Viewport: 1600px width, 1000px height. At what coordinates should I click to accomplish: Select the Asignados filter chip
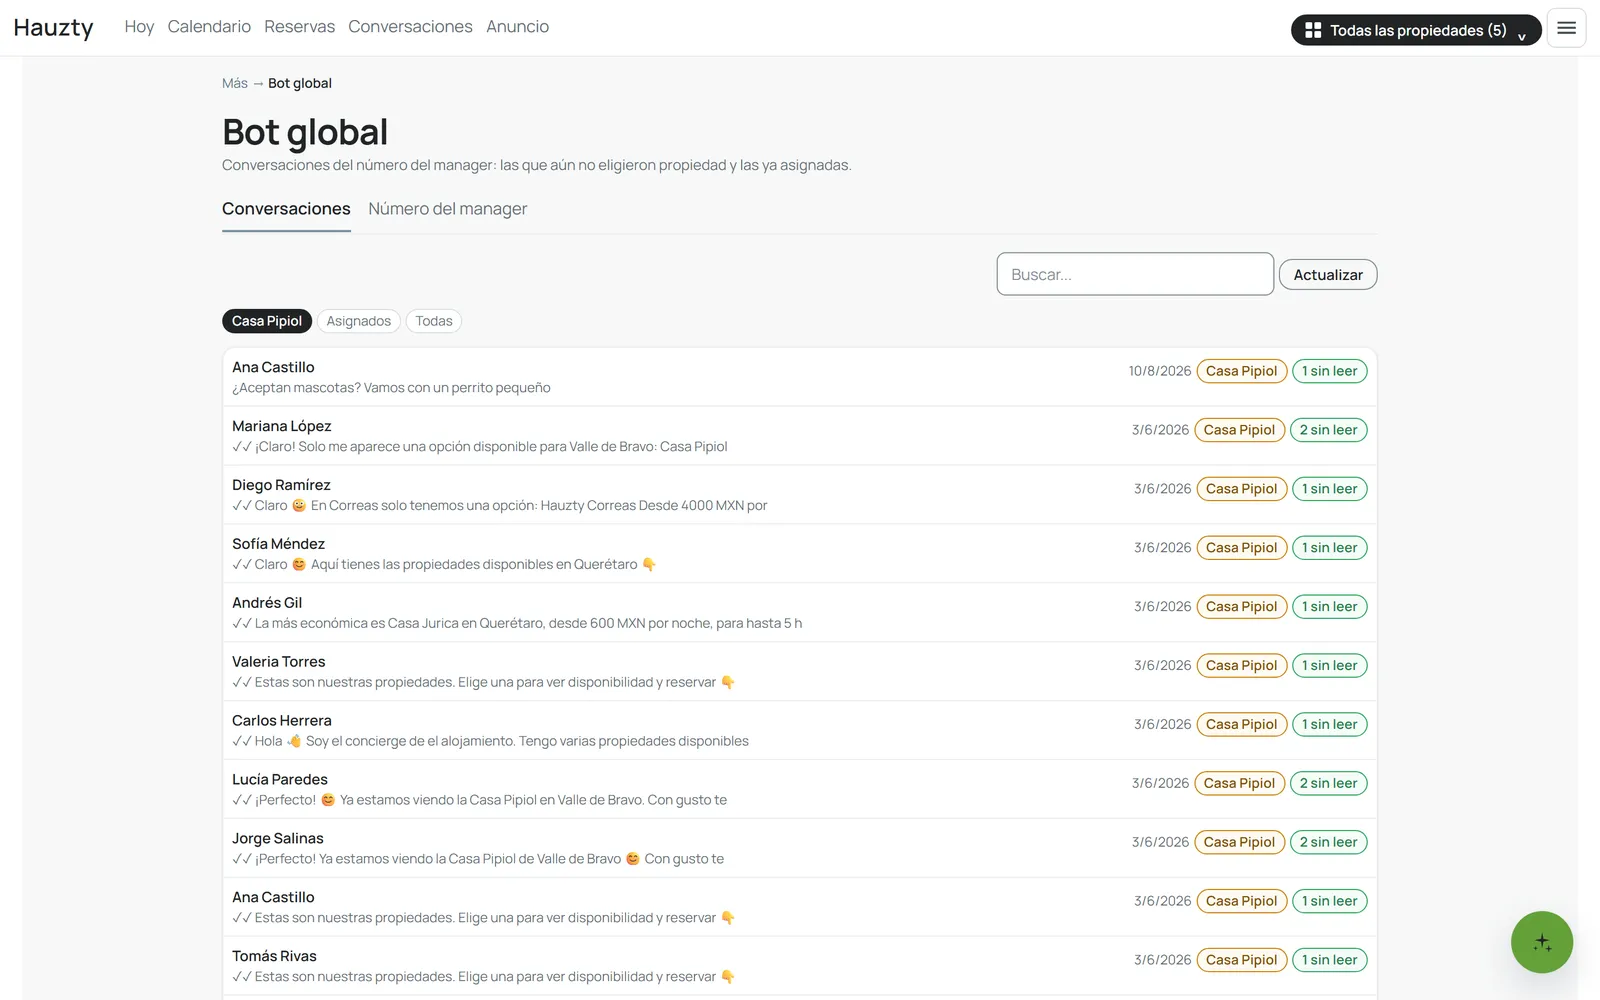[359, 321]
